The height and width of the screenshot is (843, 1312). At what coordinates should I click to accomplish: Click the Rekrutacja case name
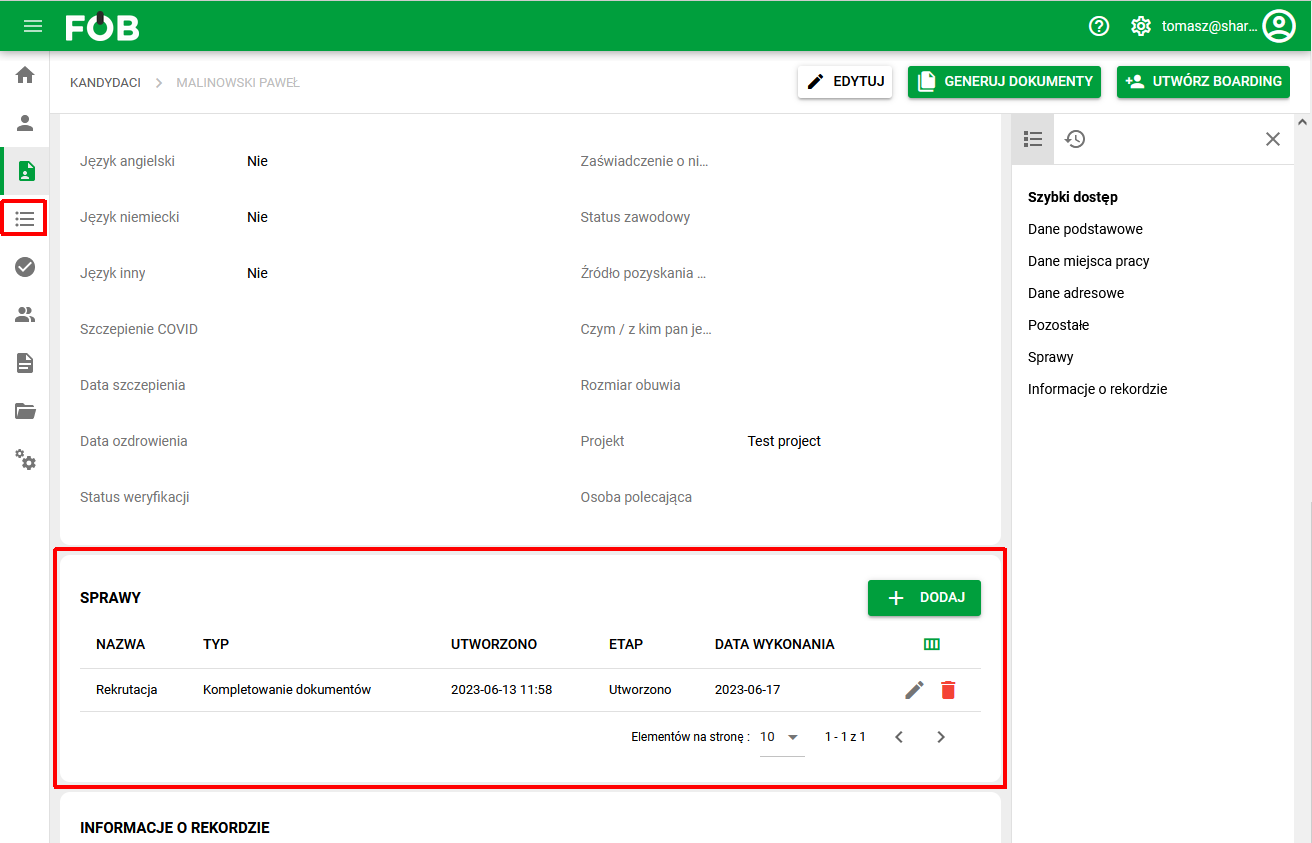[127, 690]
